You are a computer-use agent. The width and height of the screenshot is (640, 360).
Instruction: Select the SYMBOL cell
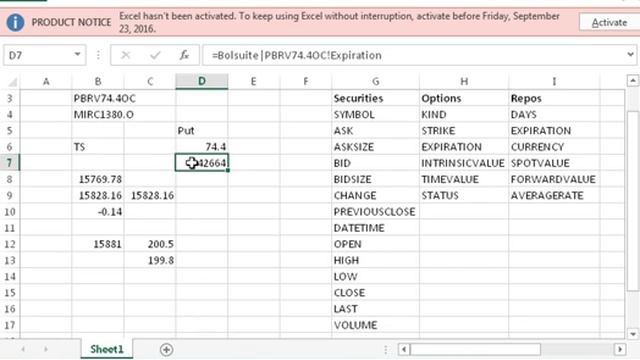pos(376,115)
